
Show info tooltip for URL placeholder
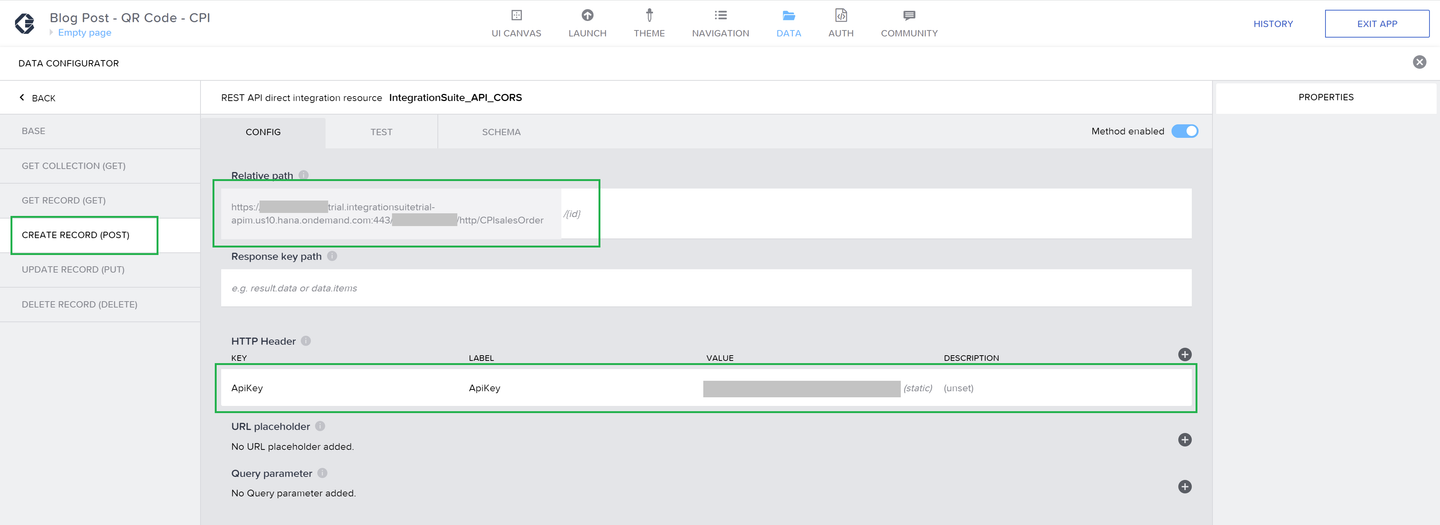tap(320, 426)
